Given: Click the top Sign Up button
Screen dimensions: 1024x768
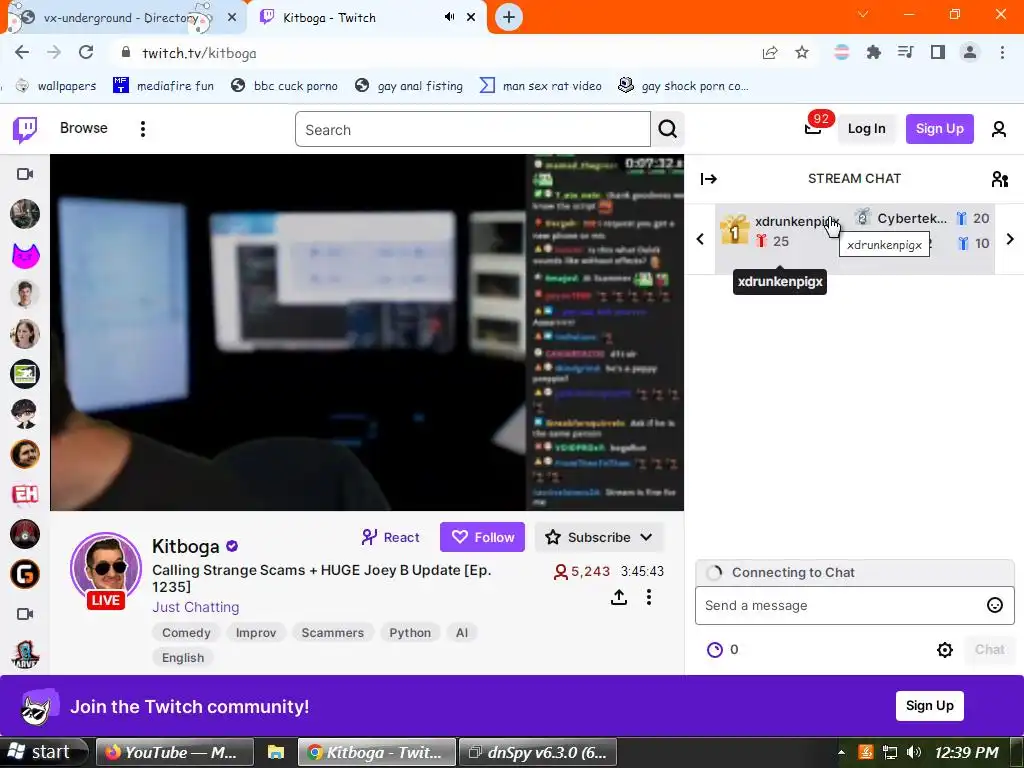Looking at the screenshot, I should [x=939, y=129].
